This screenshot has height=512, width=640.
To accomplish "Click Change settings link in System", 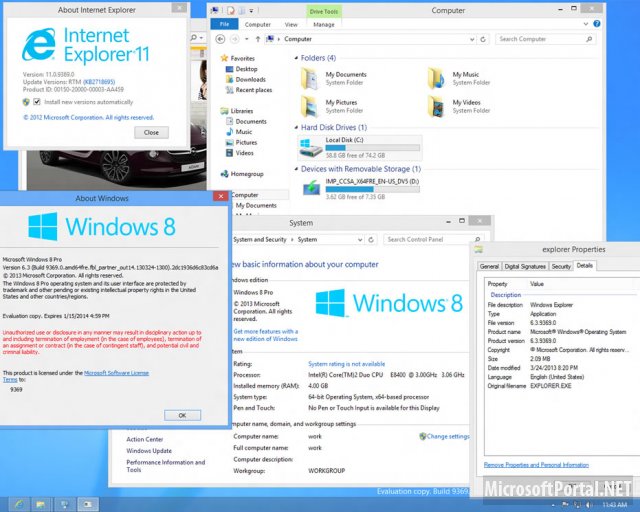I will click(448, 436).
